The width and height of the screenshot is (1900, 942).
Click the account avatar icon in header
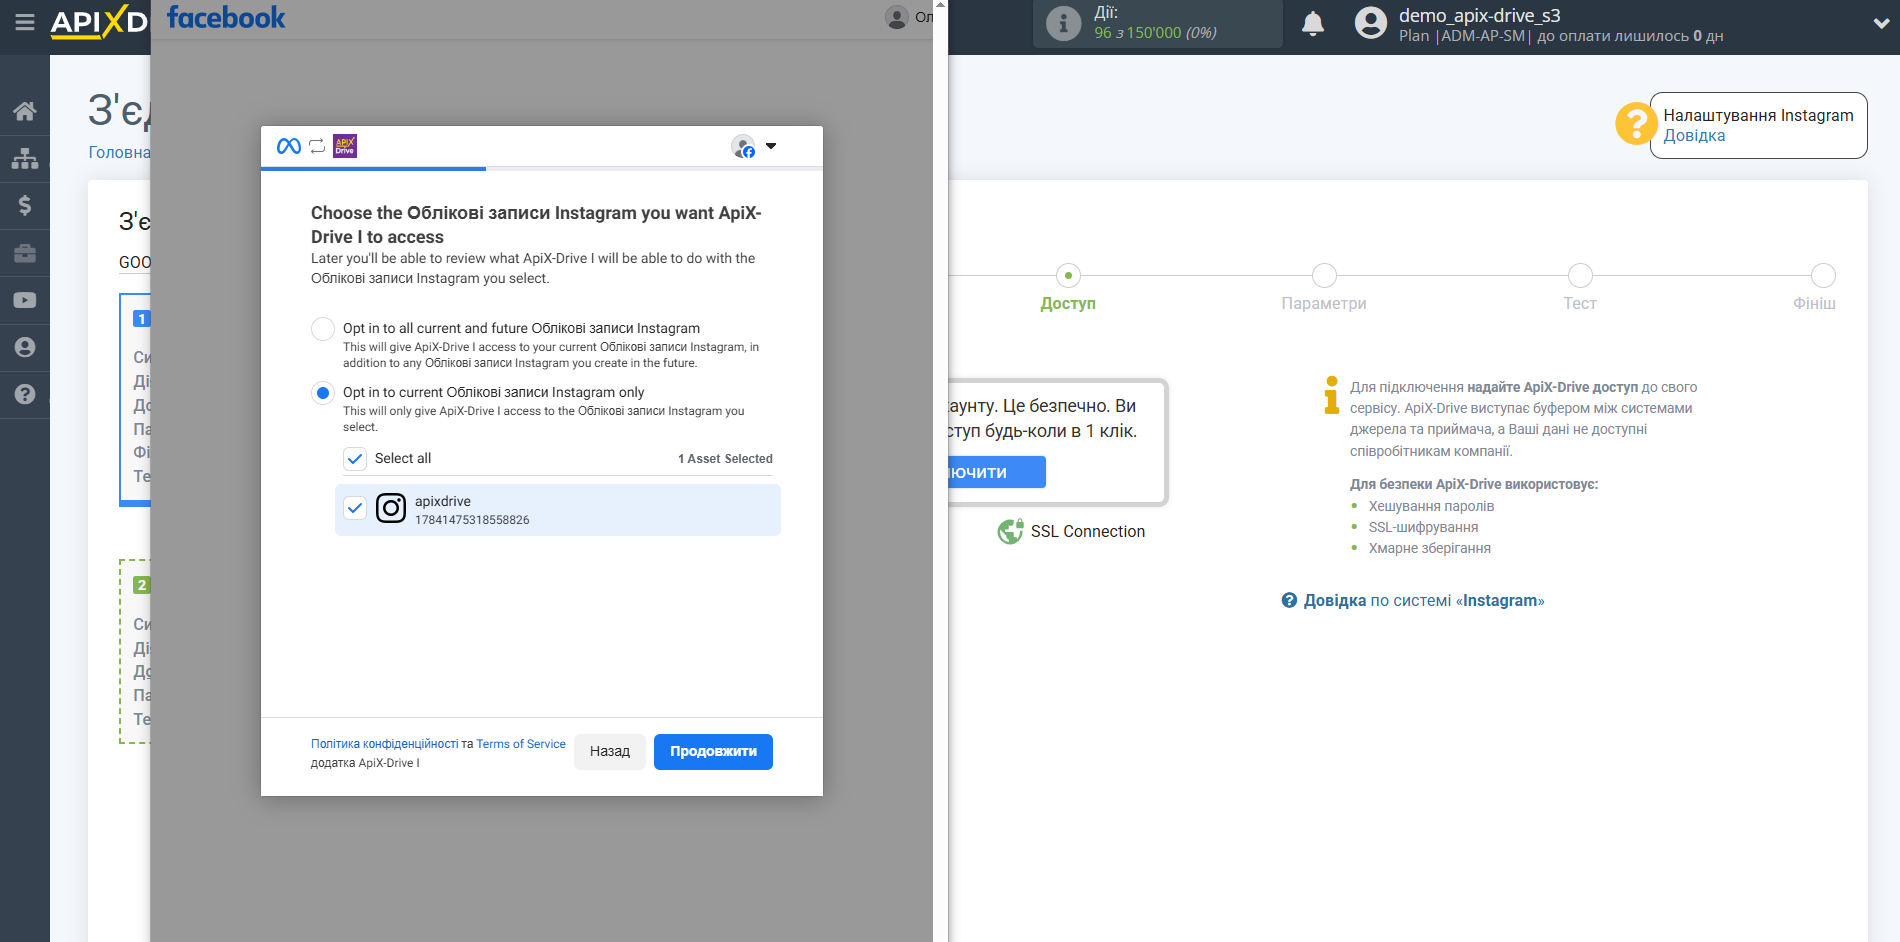(1371, 23)
